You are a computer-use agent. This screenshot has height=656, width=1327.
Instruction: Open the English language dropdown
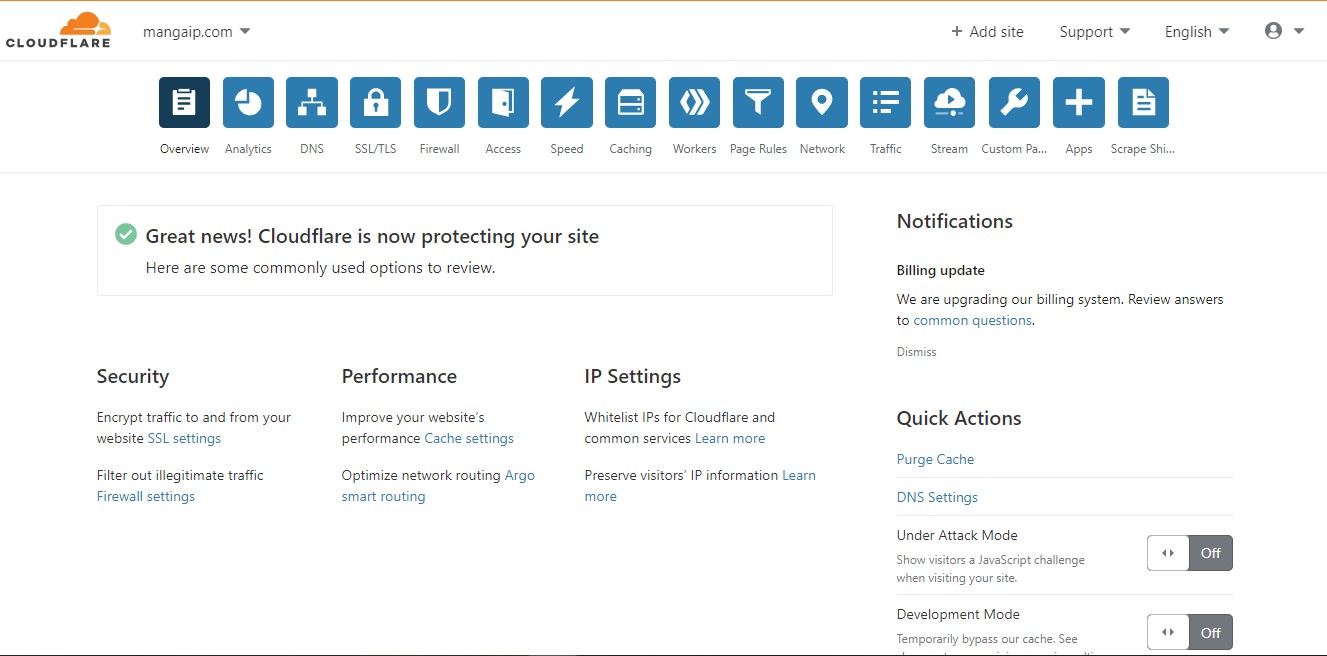pos(1197,31)
